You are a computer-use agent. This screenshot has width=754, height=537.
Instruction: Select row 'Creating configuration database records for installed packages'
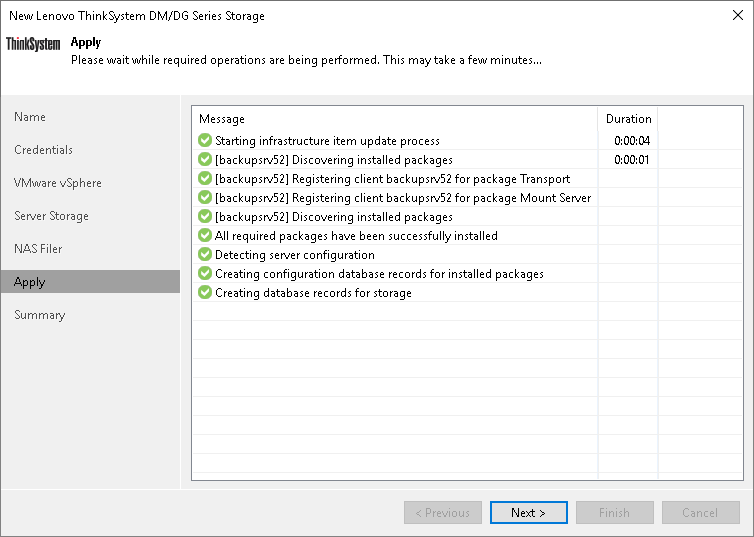pyautogui.click(x=467, y=273)
